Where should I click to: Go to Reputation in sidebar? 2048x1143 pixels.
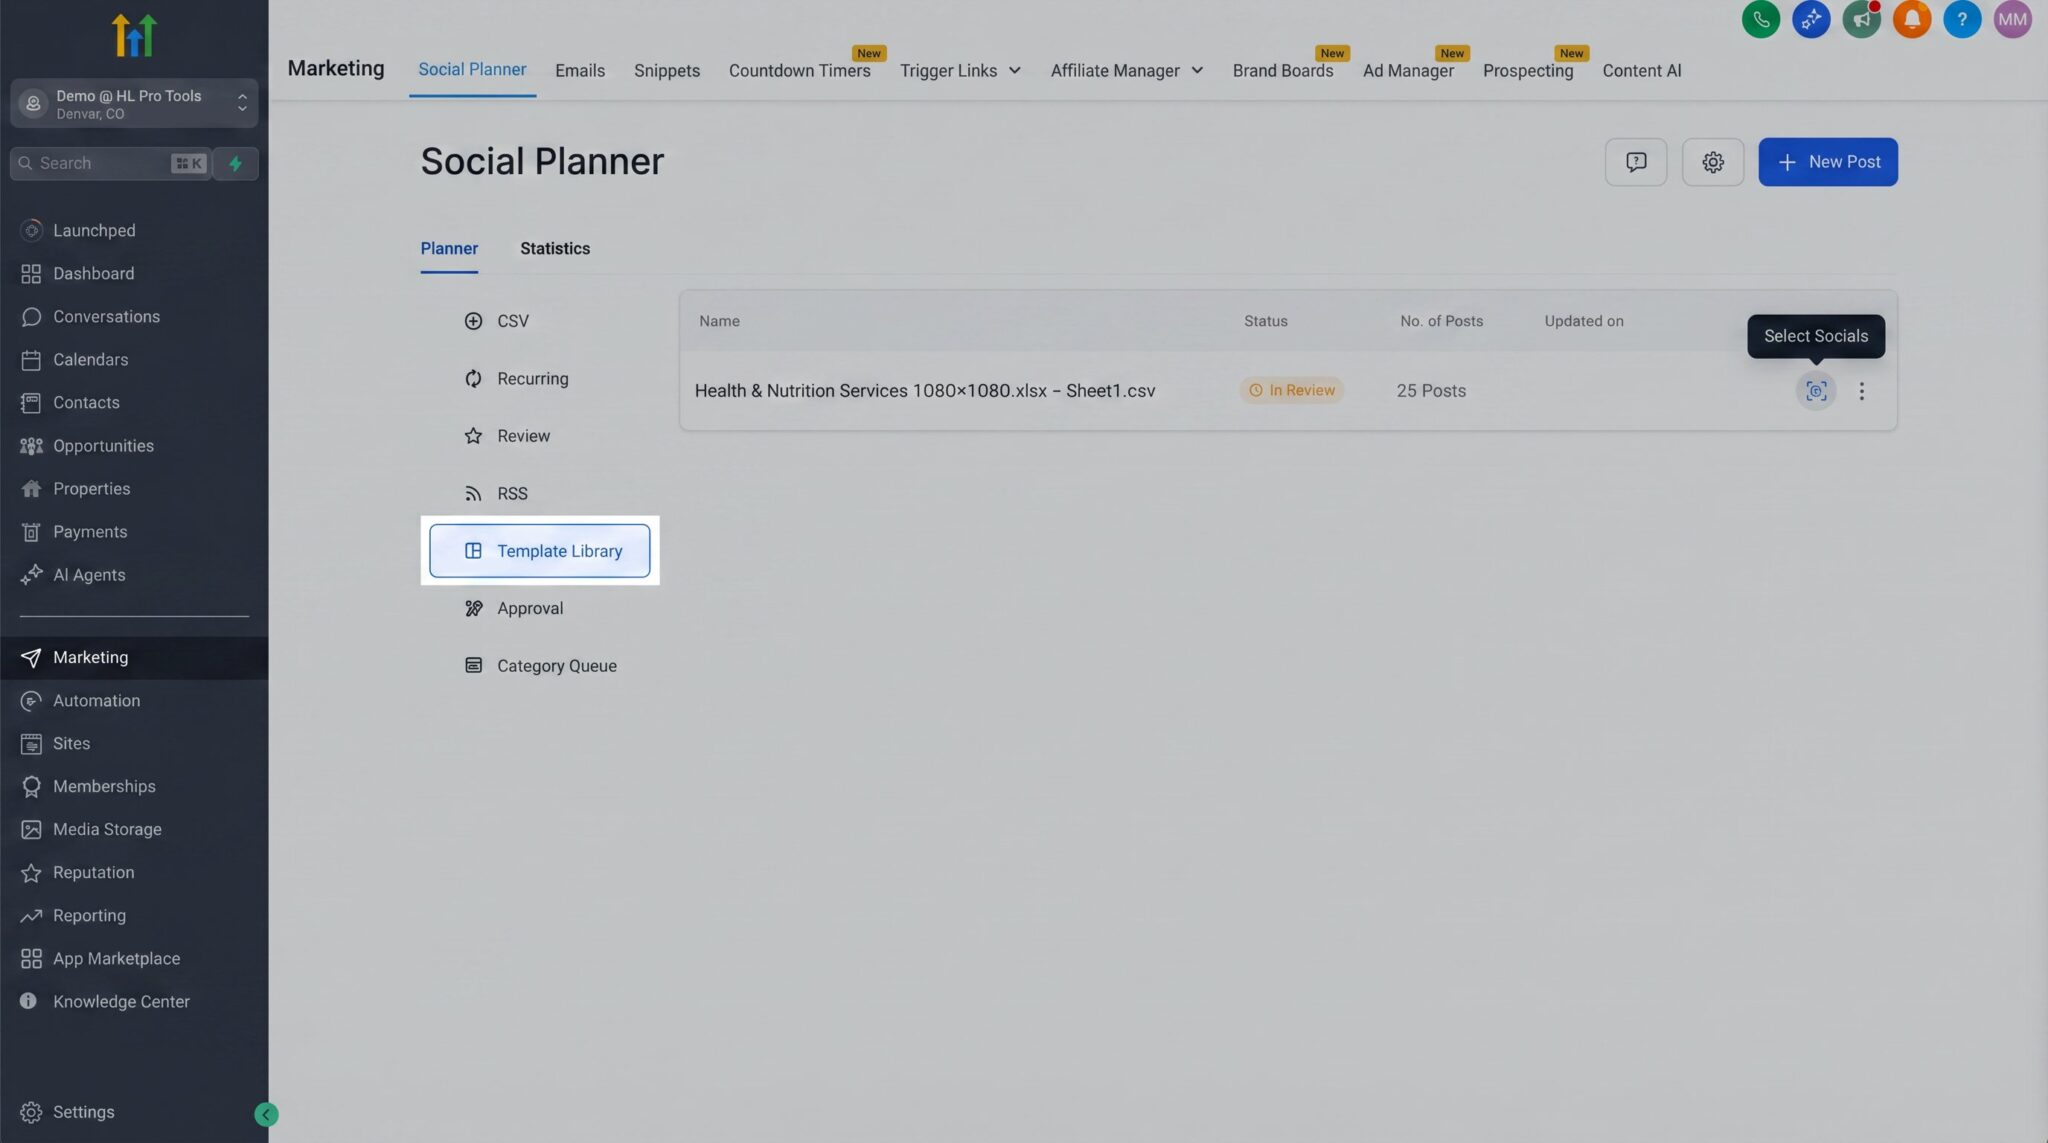point(93,872)
